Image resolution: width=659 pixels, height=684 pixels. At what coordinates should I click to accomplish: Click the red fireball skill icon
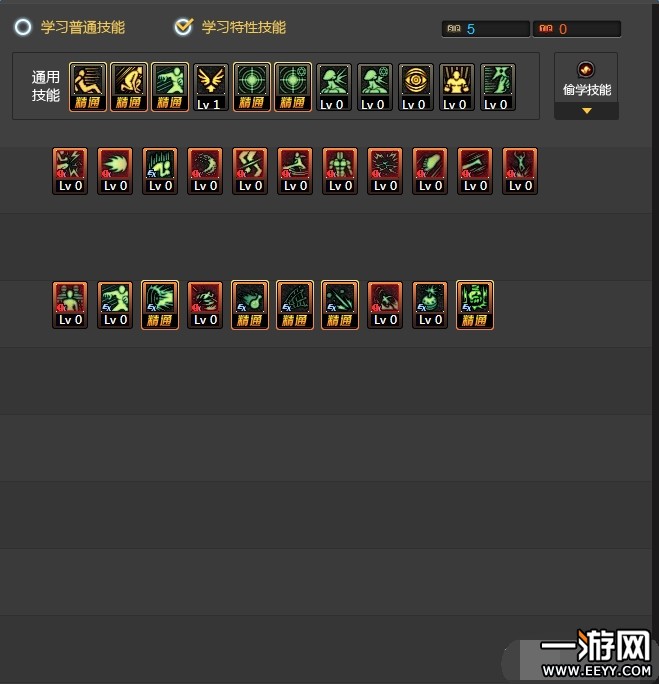(115, 171)
